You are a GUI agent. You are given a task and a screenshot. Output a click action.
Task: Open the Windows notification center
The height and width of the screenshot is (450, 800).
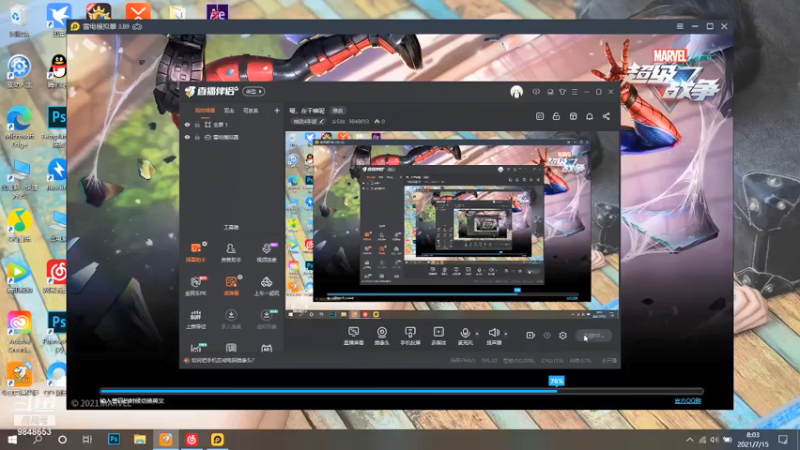(x=783, y=439)
